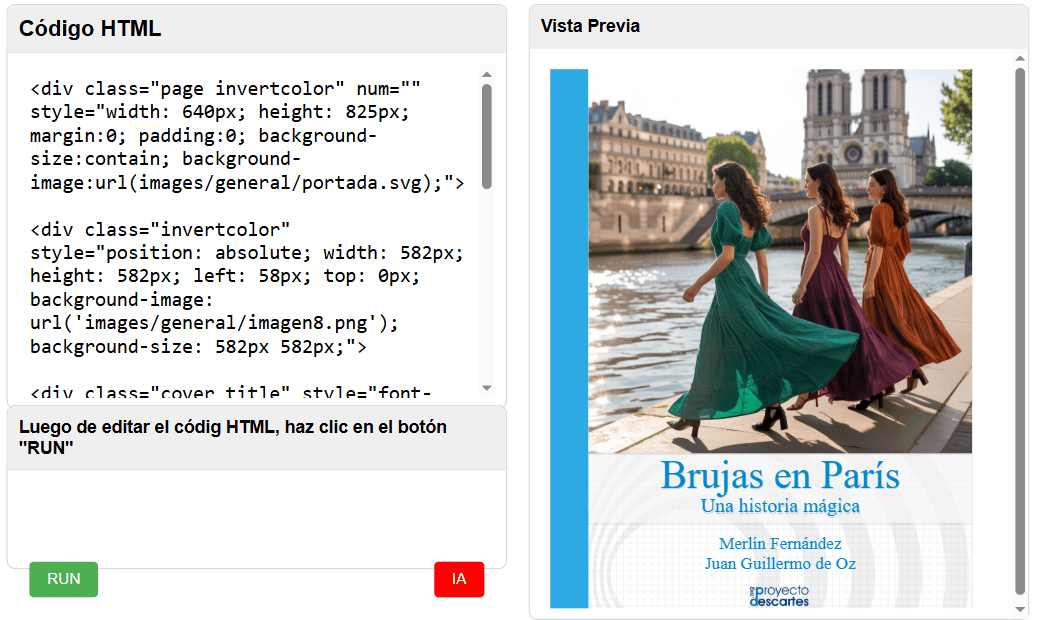
Task: Click the HTML code editor's scrollbar thumb
Action: click(487, 135)
